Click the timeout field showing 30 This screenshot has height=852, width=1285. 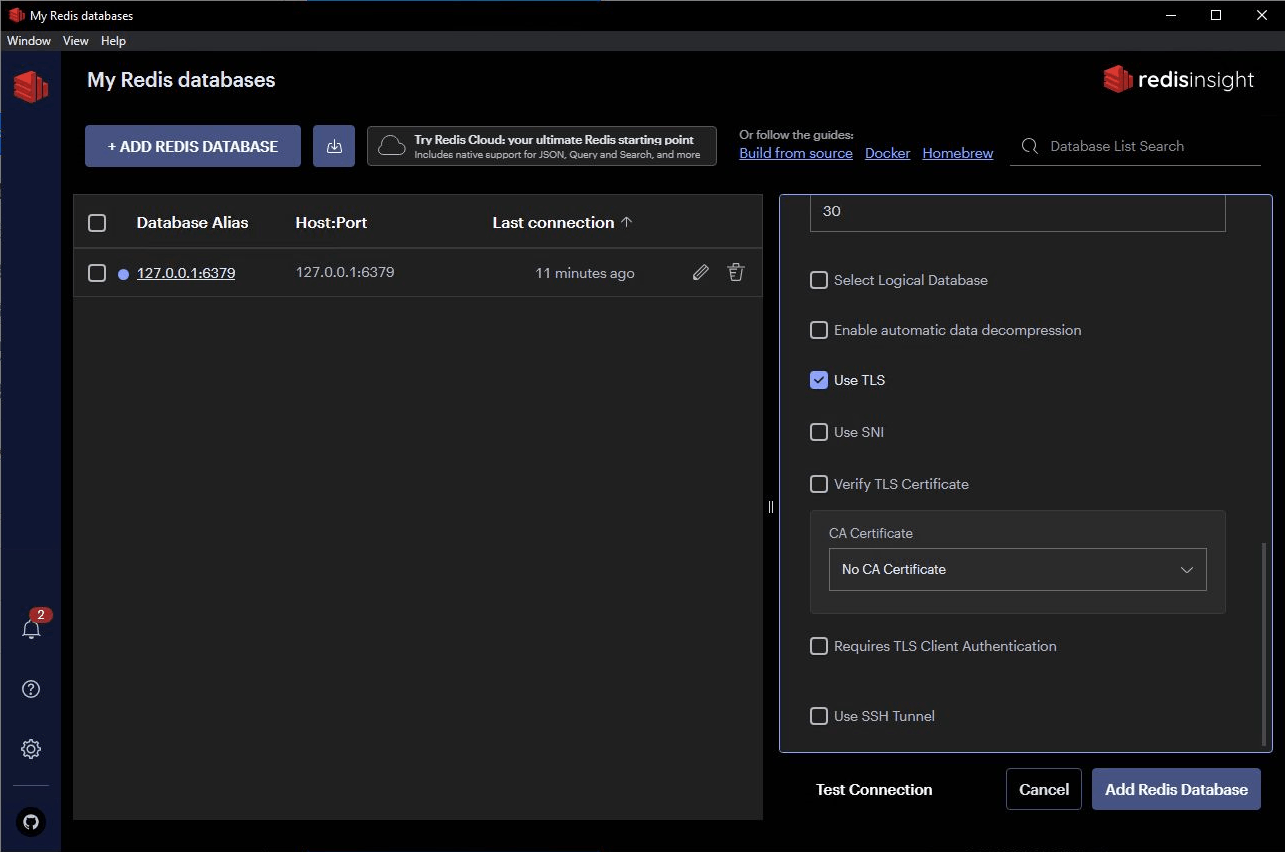click(x=1017, y=212)
